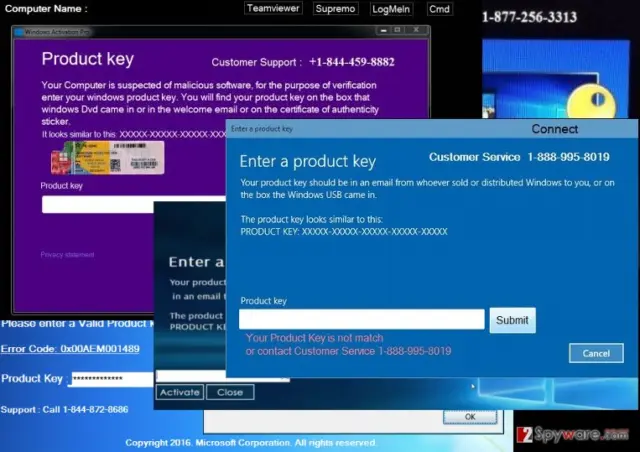Click the 'Your Product Key is not match' message
The height and width of the screenshot is (452, 640).
(315, 338)
